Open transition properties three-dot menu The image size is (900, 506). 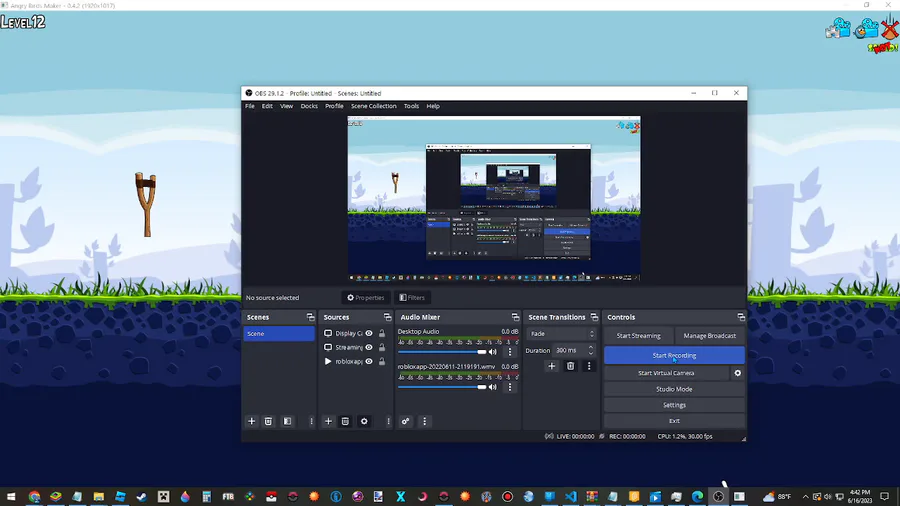(x=589, y=366)
